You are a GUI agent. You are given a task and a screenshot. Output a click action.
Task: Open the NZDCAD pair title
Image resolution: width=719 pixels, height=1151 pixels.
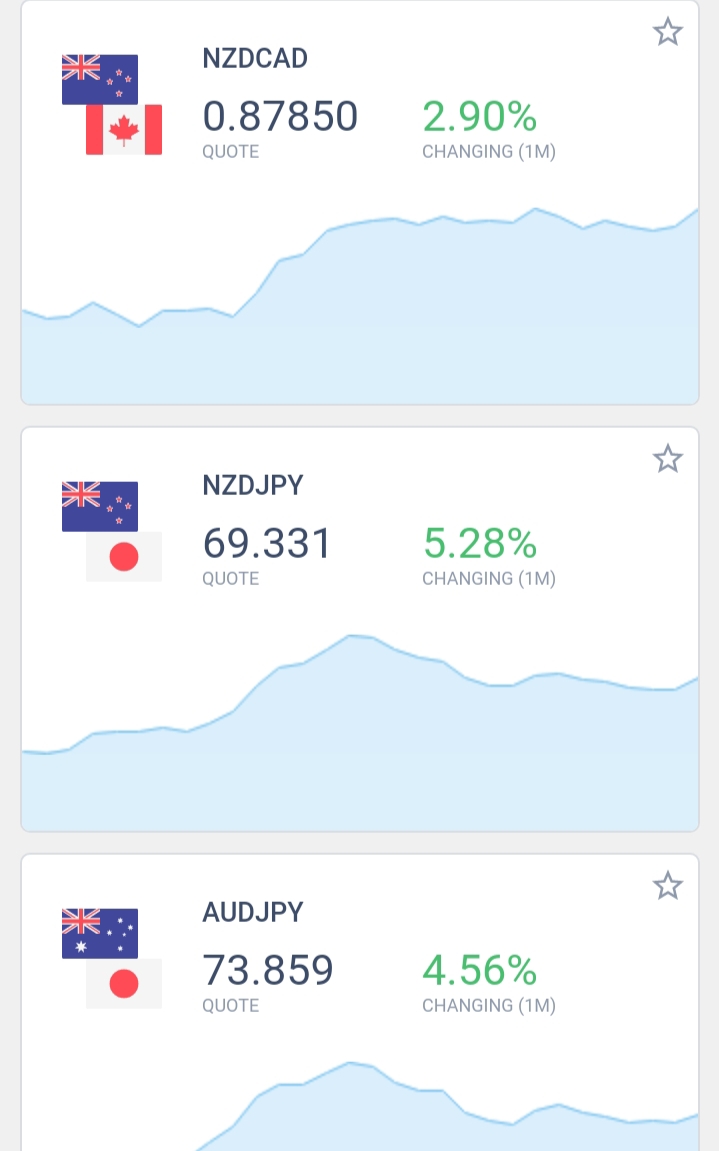pyautogui.click(x=254, y=59)
